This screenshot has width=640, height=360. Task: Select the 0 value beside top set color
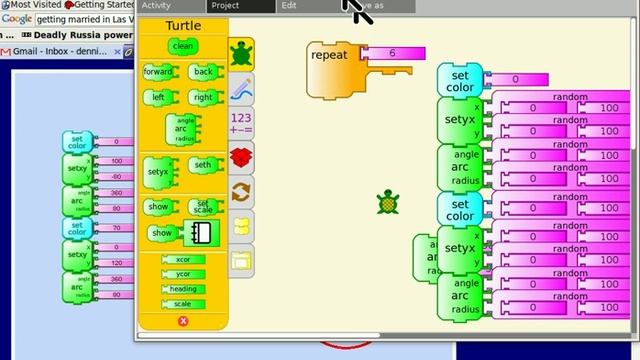coord(516,79)
